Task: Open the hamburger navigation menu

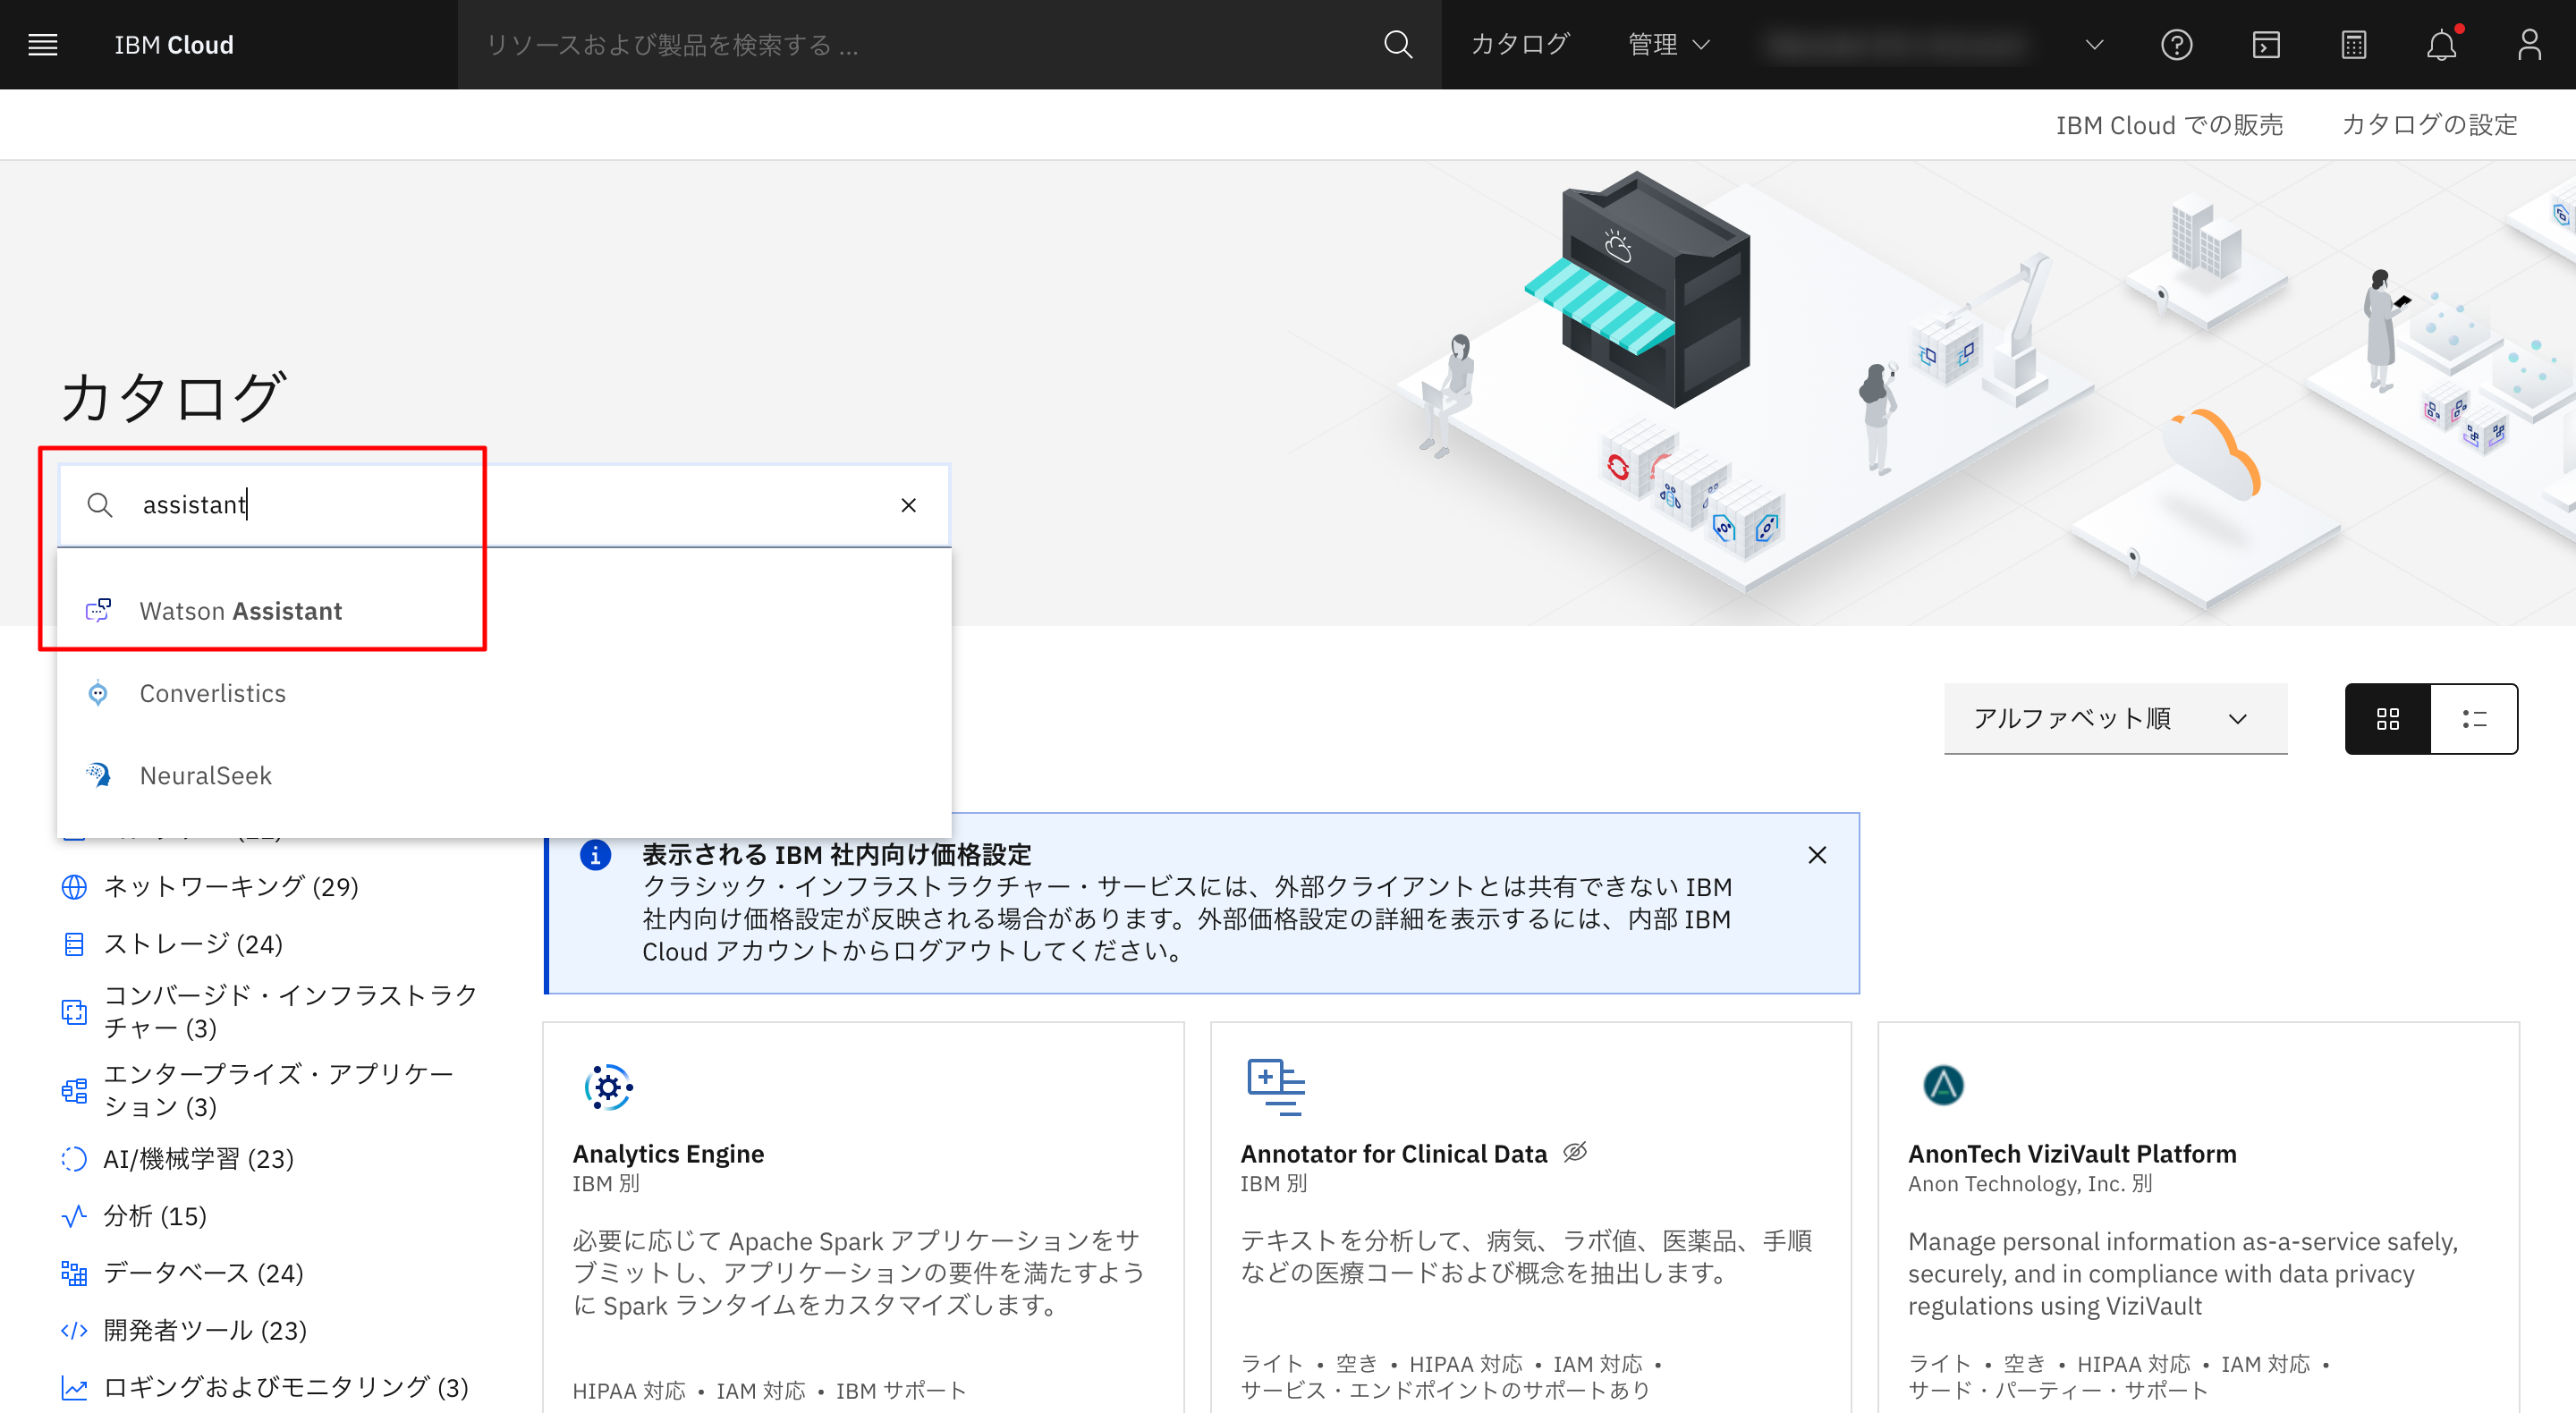Action: click(x=42, y=45)
